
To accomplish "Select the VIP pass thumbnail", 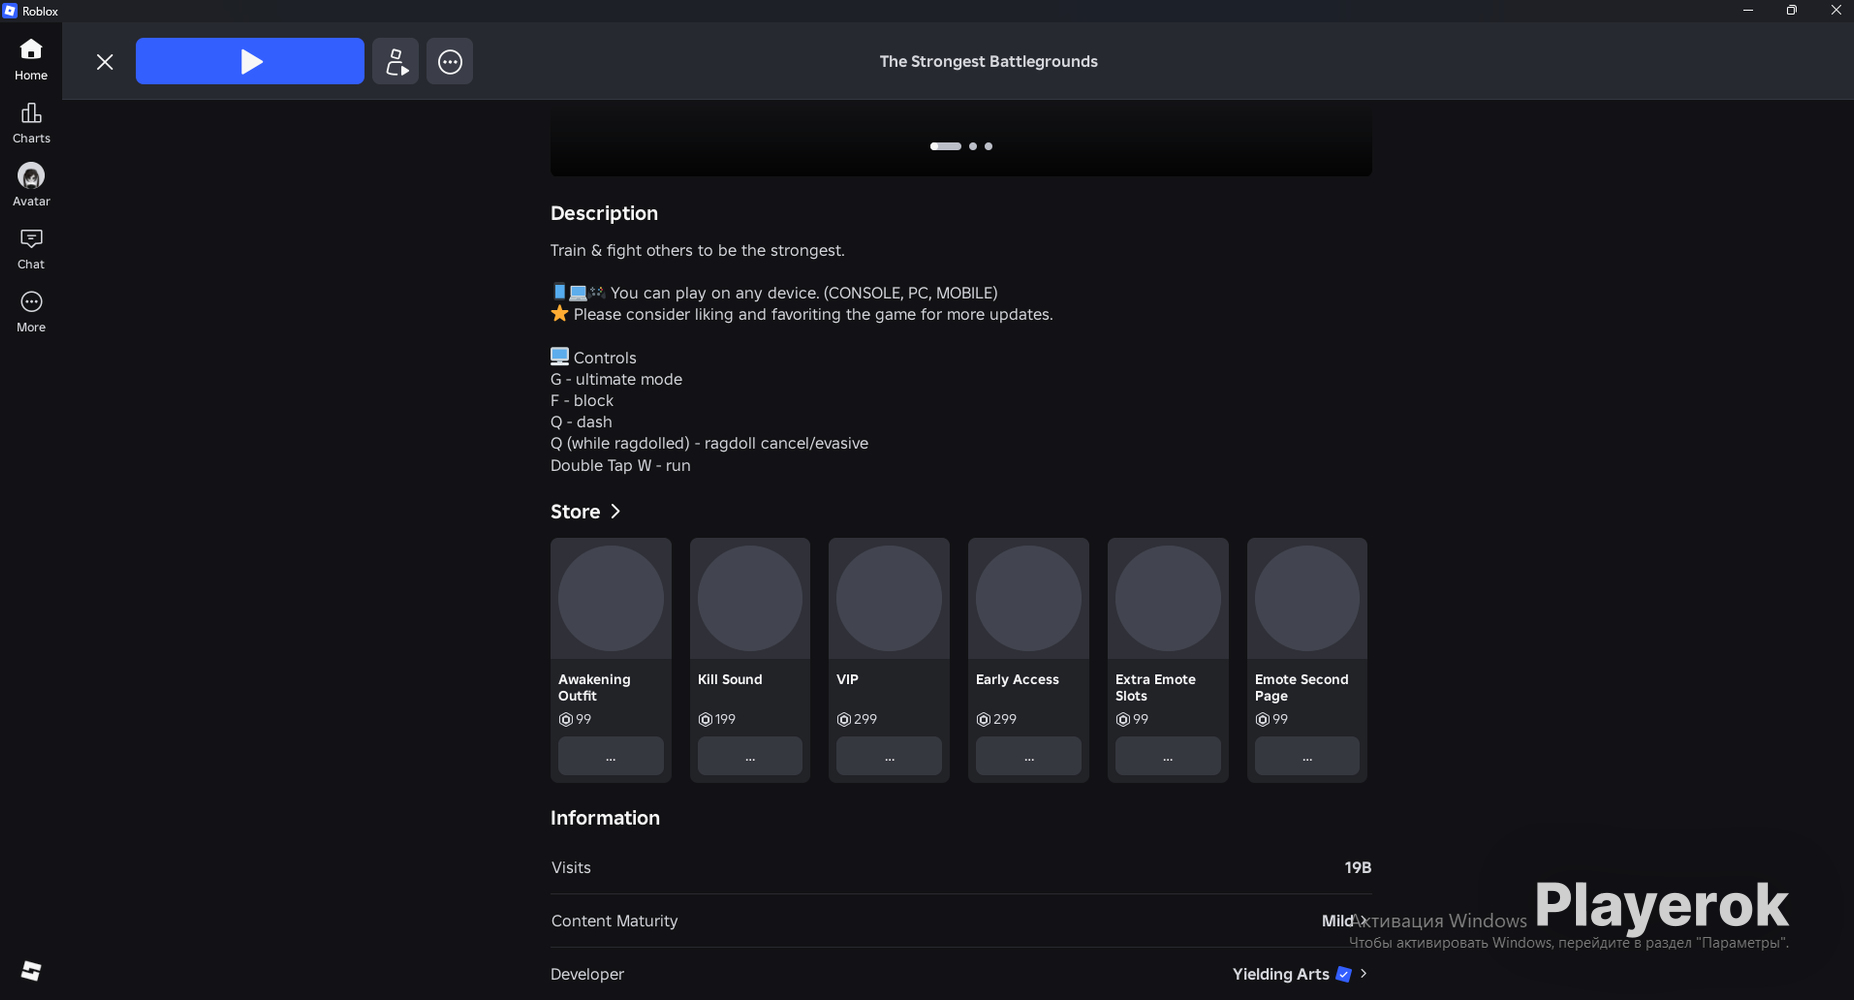I will point(889,598).
